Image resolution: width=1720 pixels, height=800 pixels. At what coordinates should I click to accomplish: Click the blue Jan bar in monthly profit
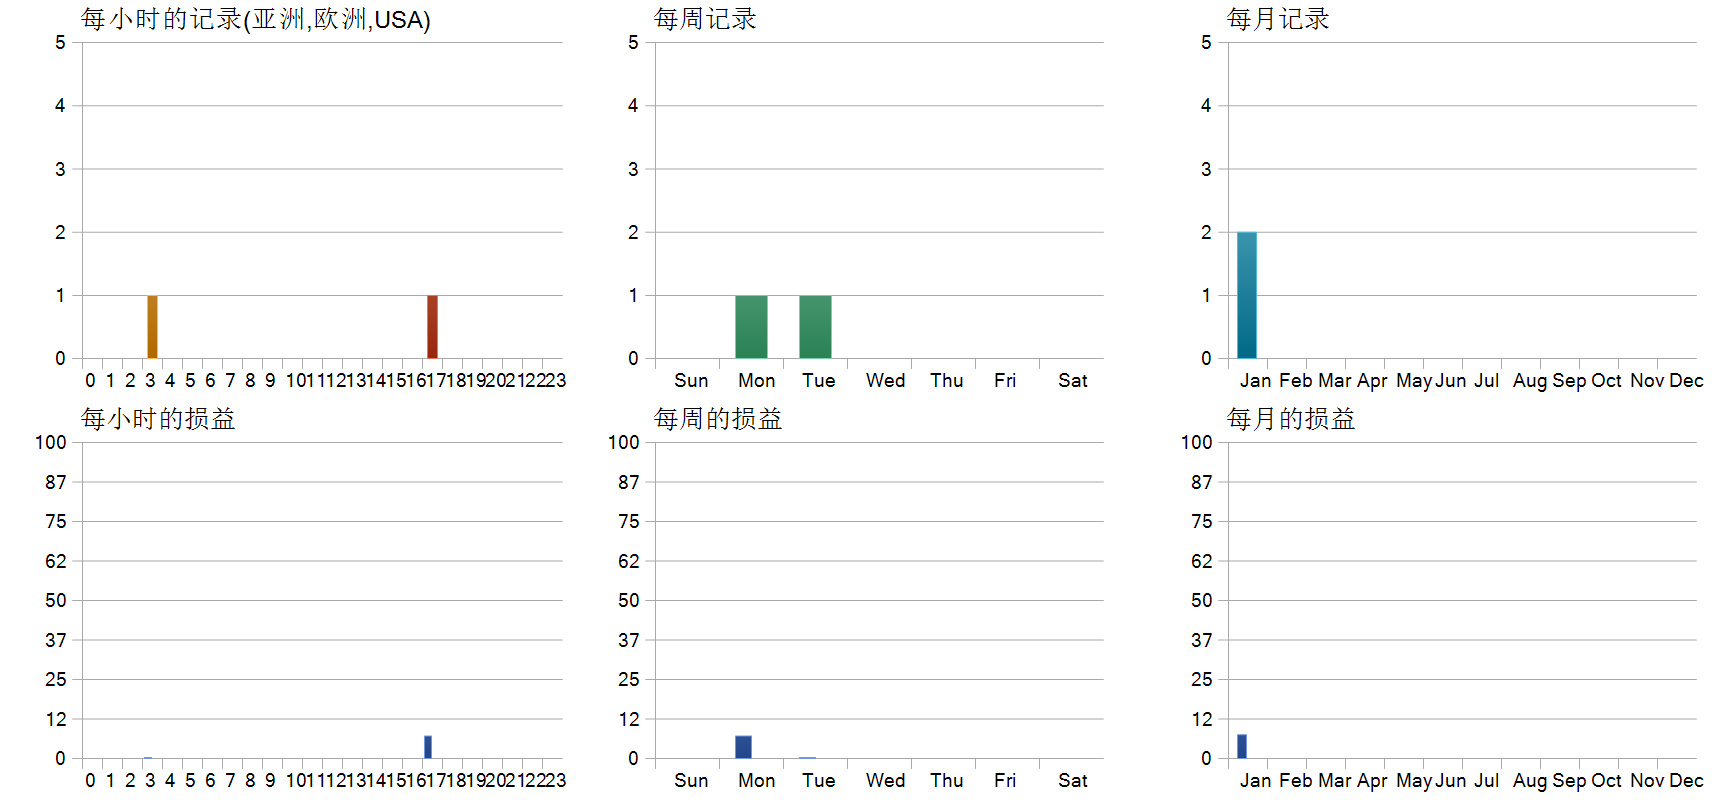click(1242, 746)
